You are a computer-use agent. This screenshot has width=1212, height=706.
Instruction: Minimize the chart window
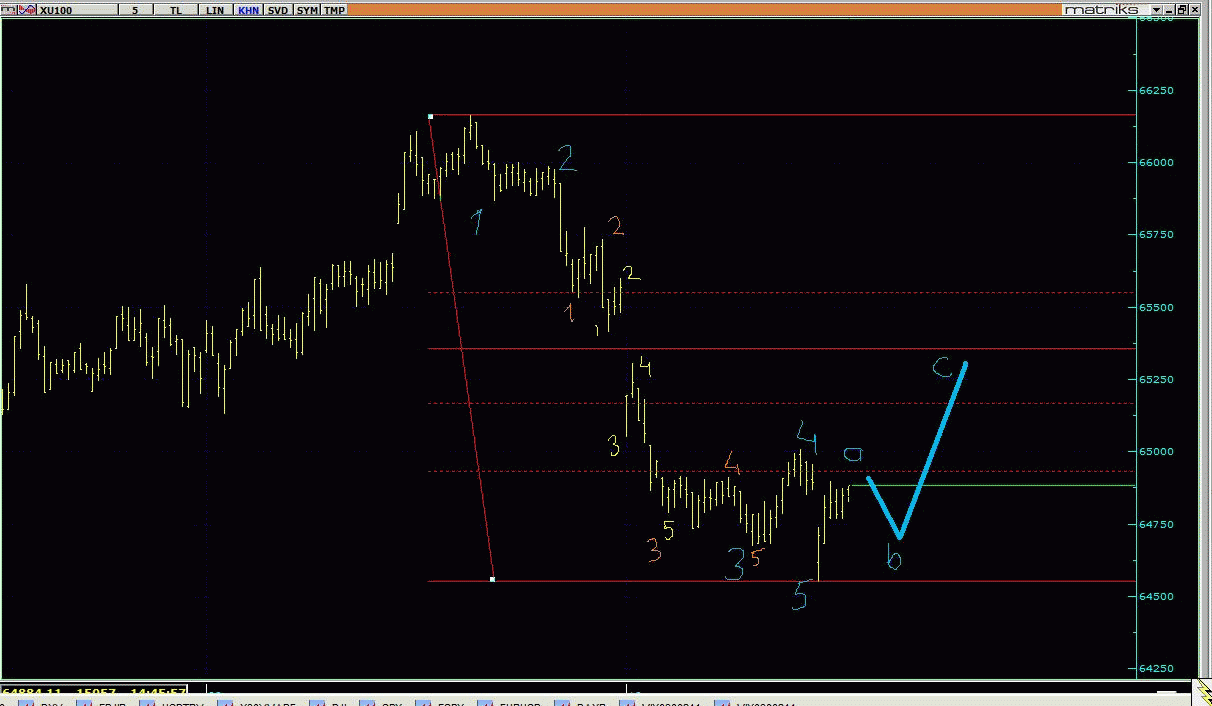[1166, 9]
